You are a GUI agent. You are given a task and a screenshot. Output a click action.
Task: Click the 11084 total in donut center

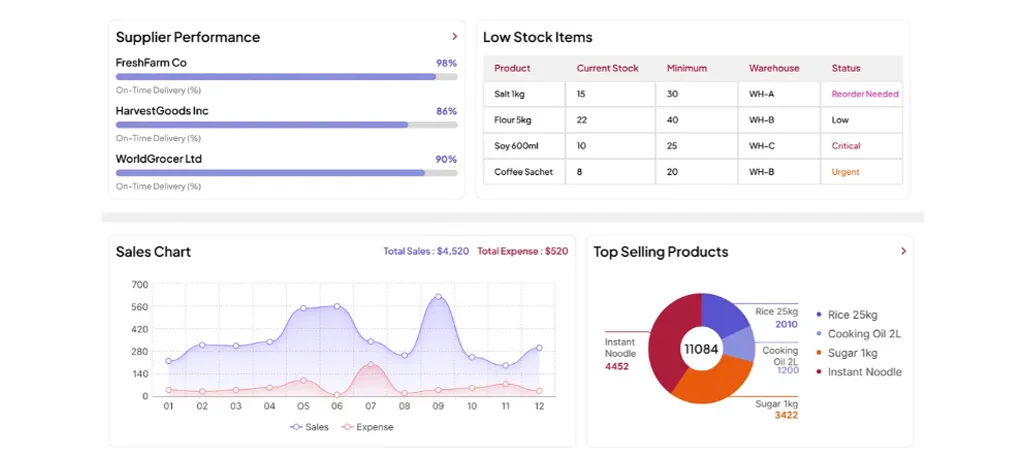(x=701, y=349)
